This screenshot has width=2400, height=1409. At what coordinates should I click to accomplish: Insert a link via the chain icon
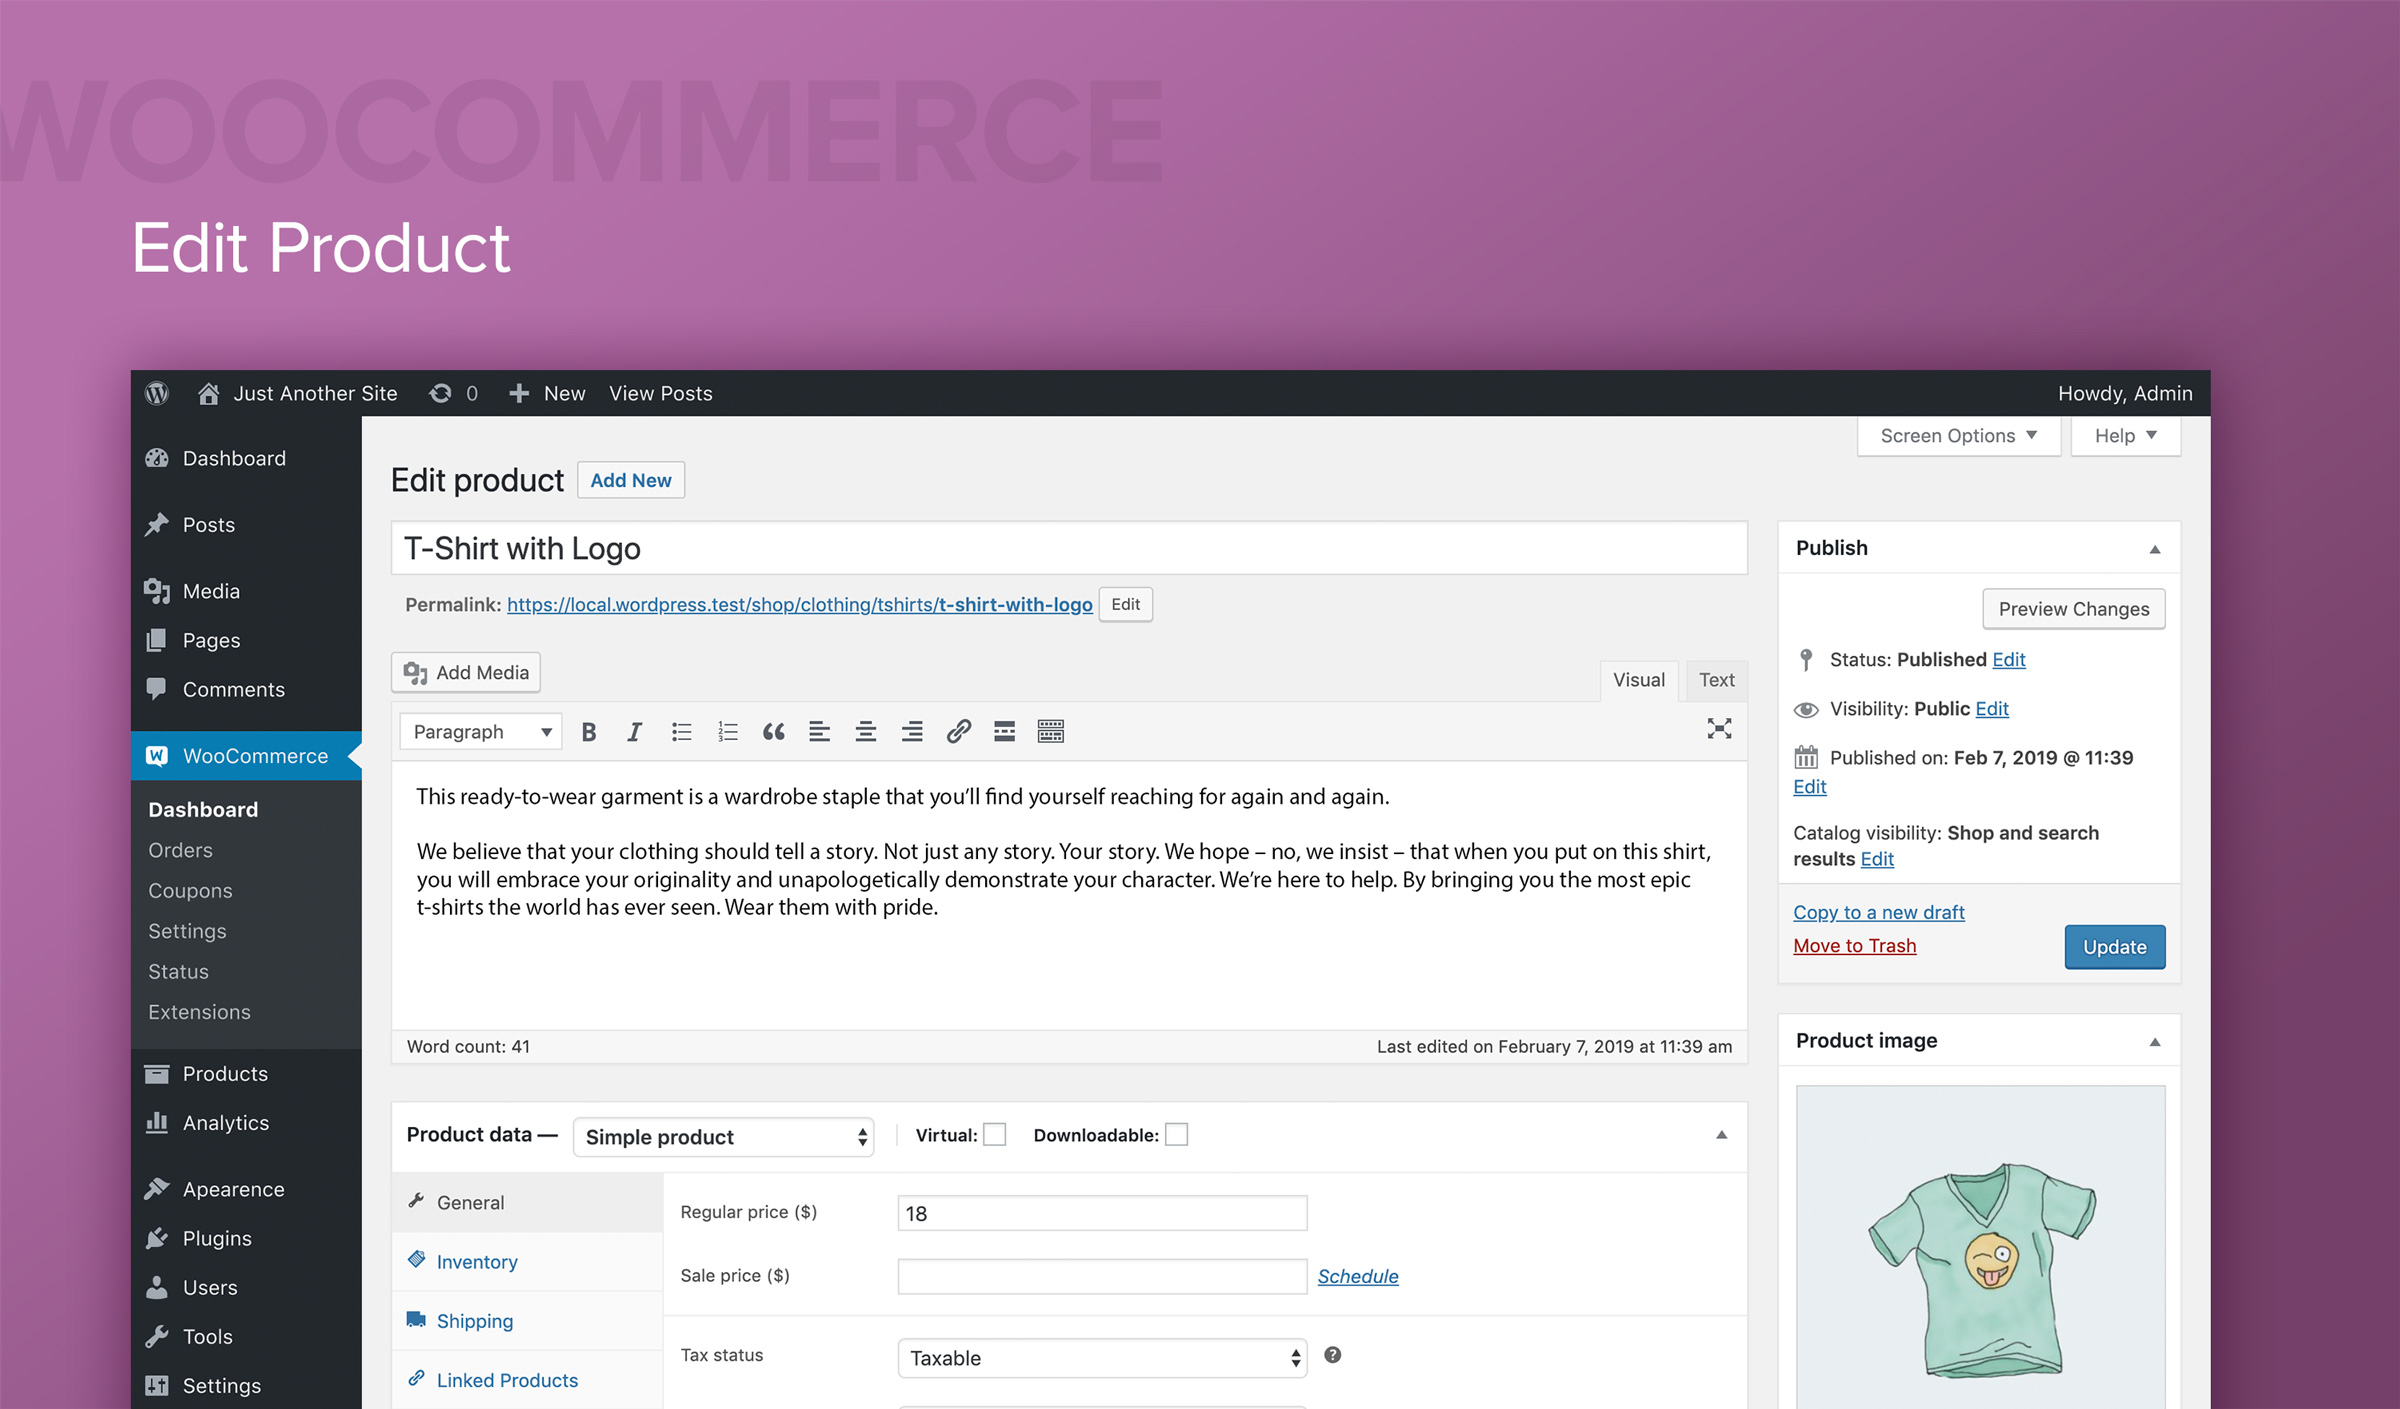tap(958, 732)
